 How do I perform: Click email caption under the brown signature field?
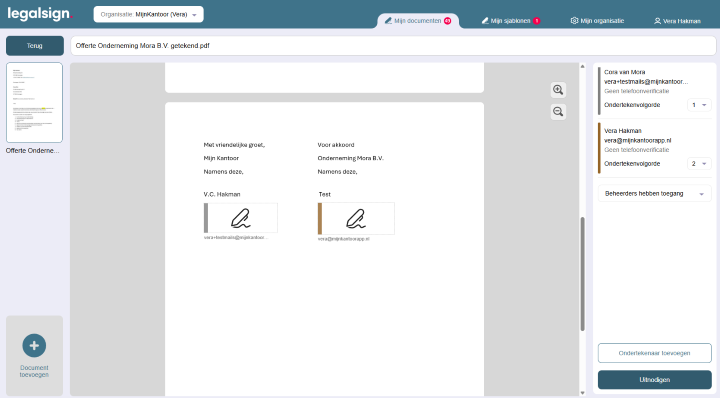343,239
